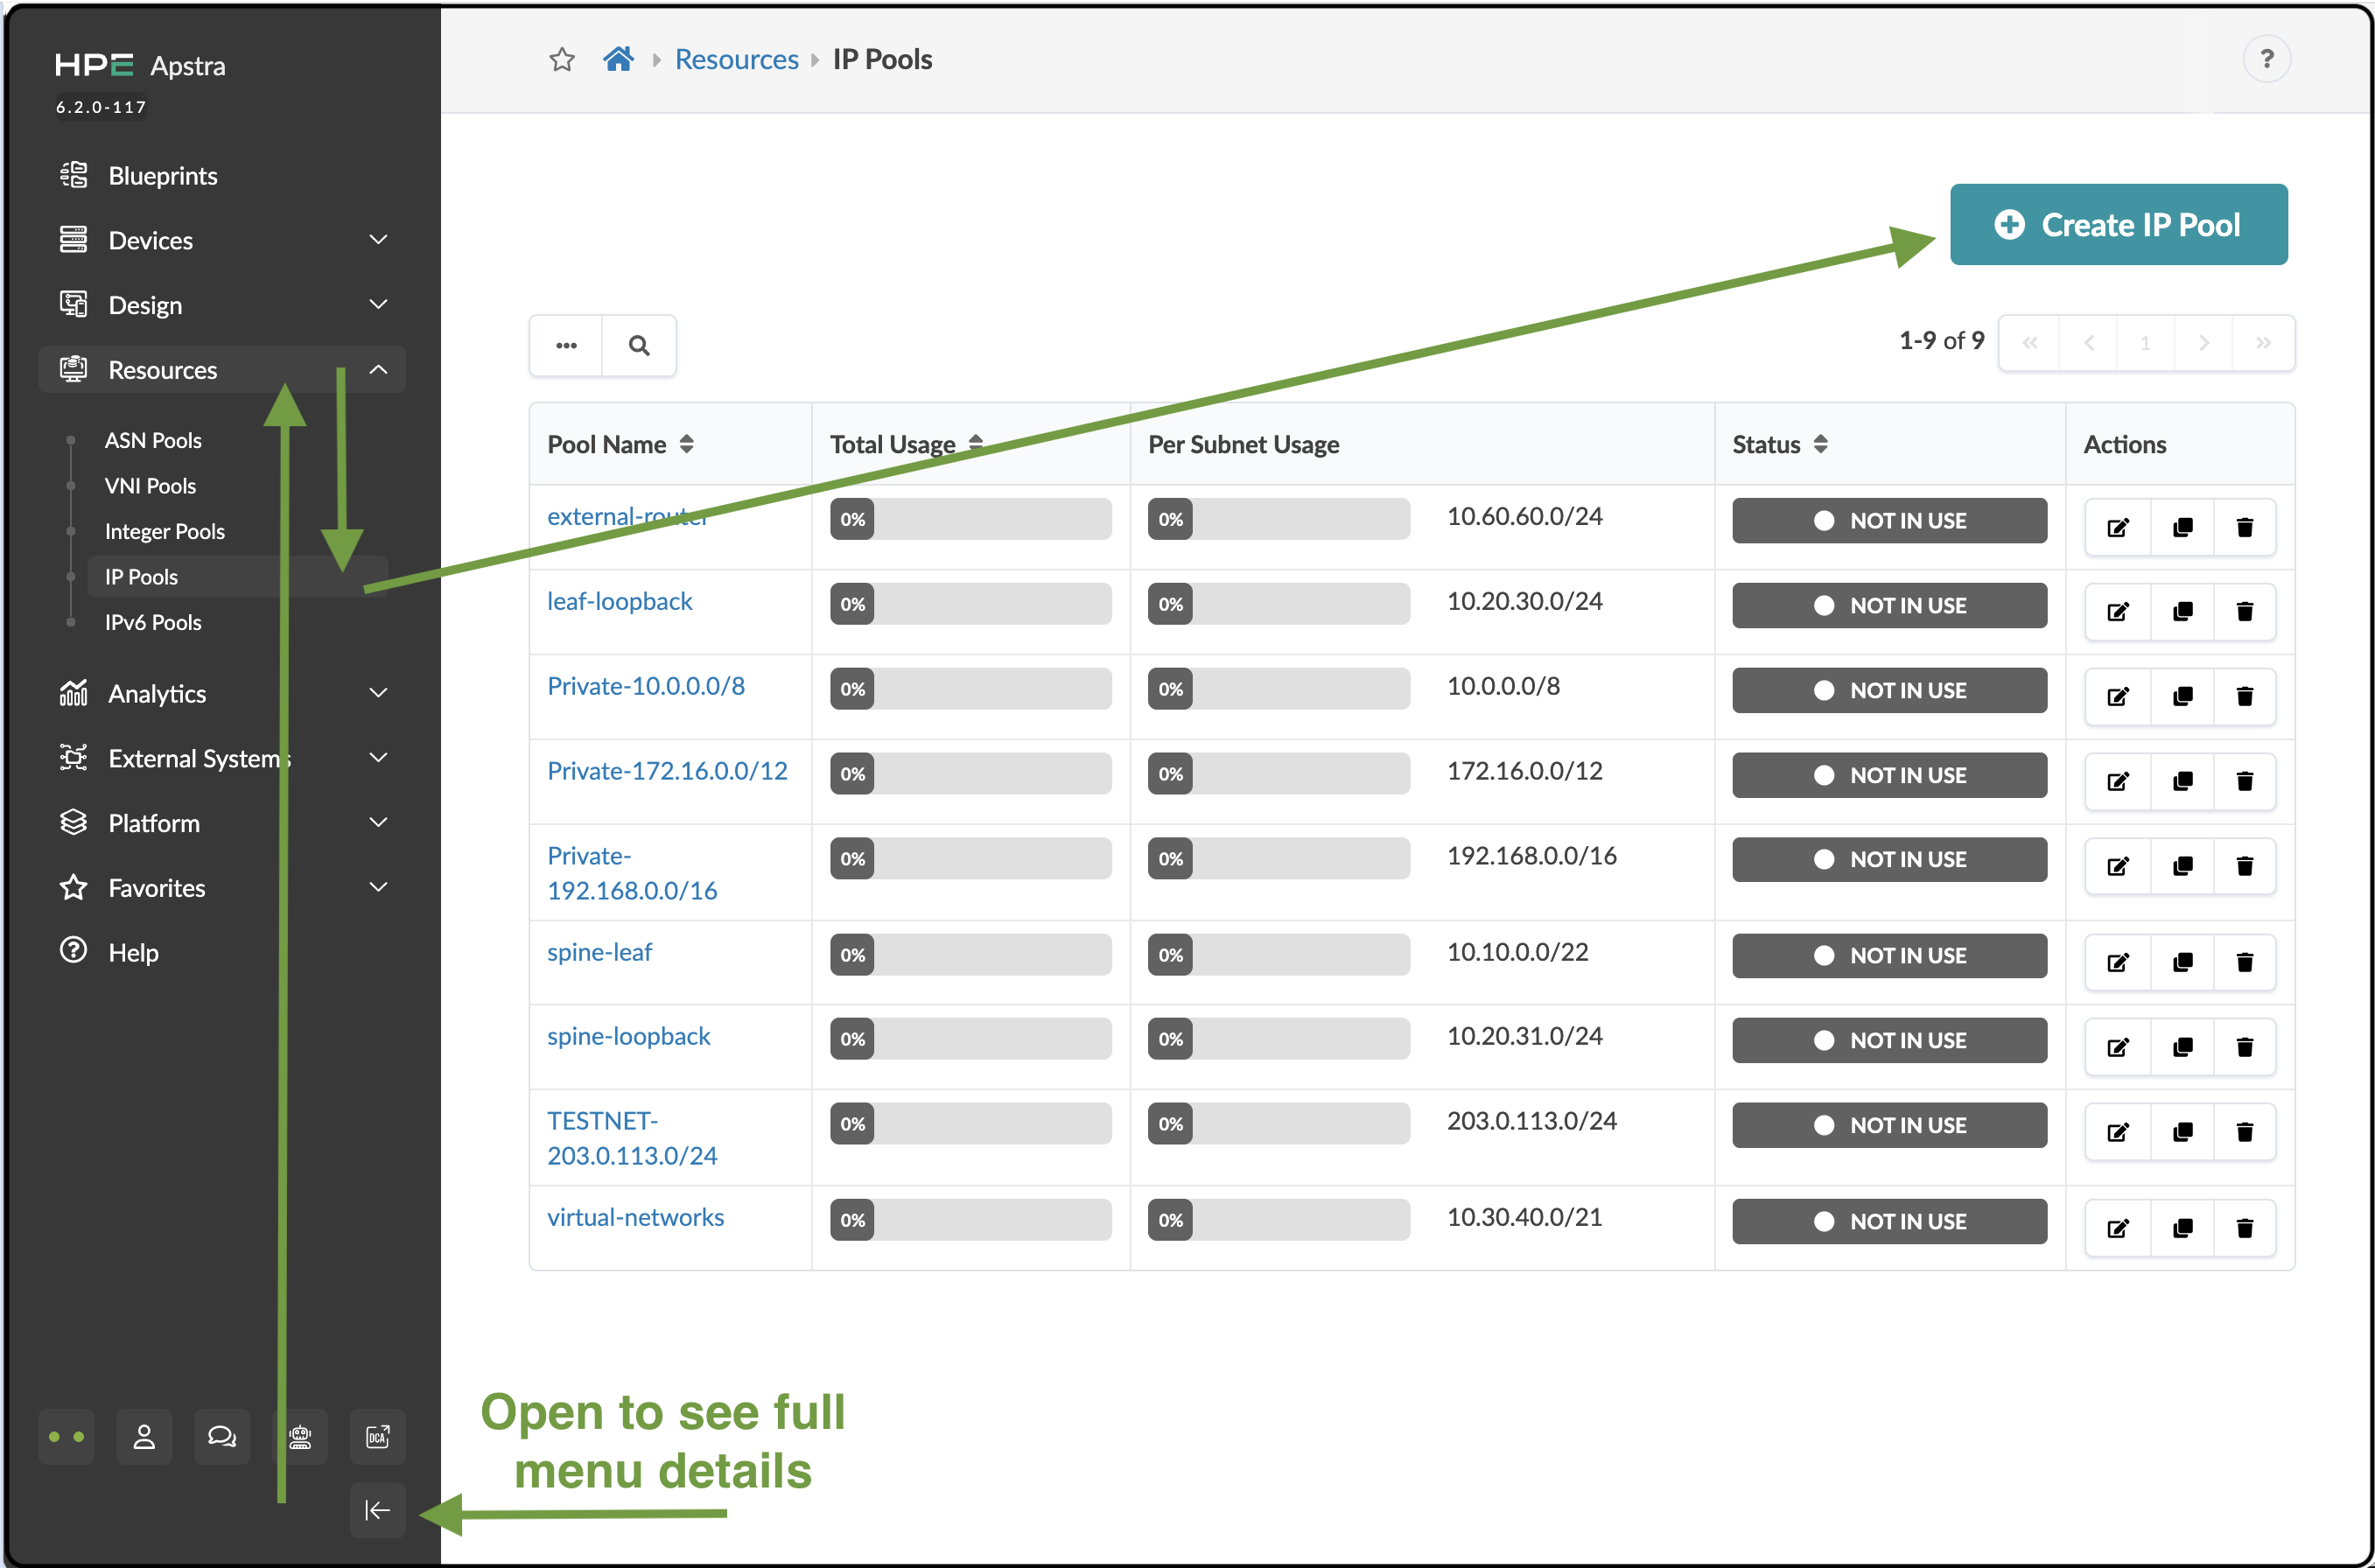2375x1568 pixels.
Task: Open the chat bubbles icon in the sidebar footer
Action: coord(222,1437)
